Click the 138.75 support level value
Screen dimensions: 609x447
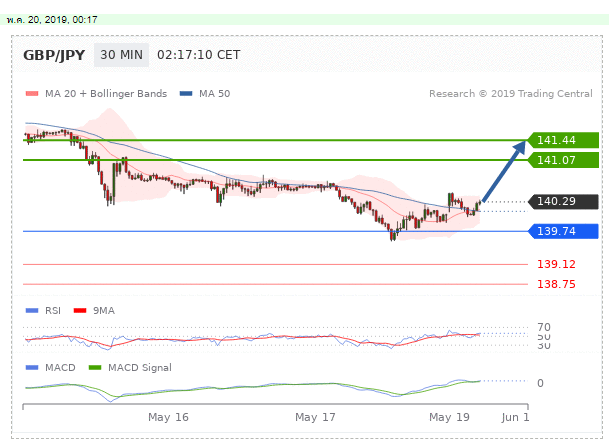(x=554, y=284)
